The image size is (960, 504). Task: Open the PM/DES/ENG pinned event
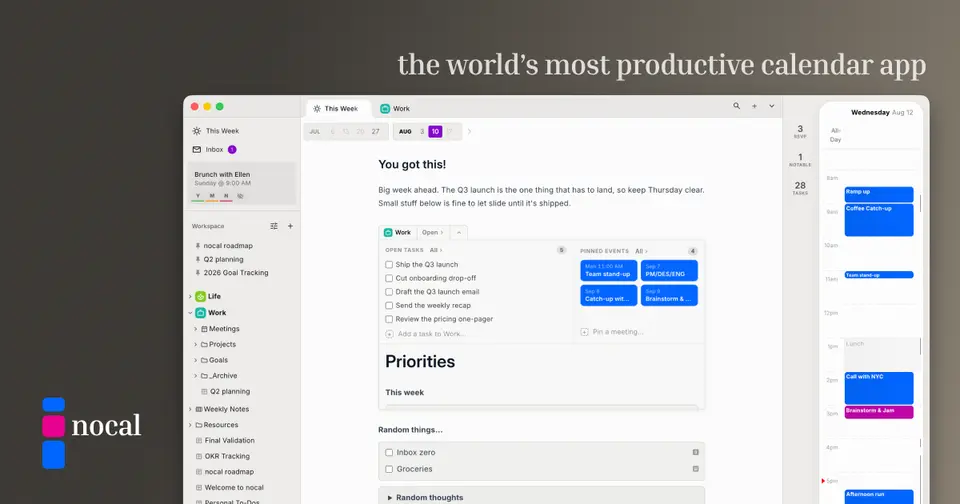[669, 271]
